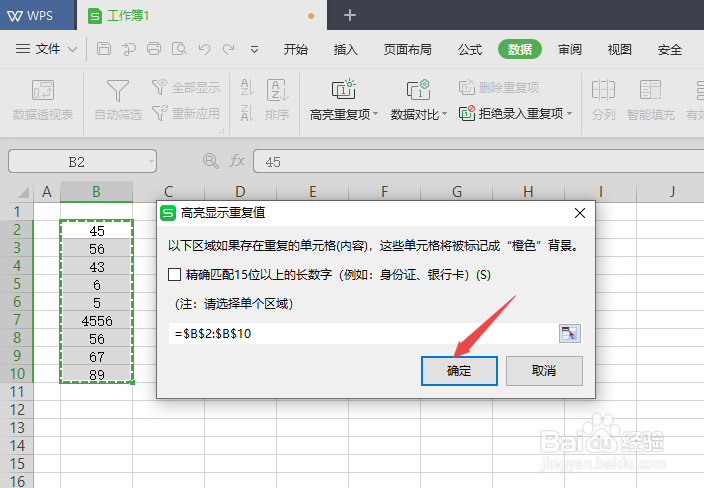The width and height of the screenshot is (704, 488).
Task: Select column A header
Action: (47, 192)
